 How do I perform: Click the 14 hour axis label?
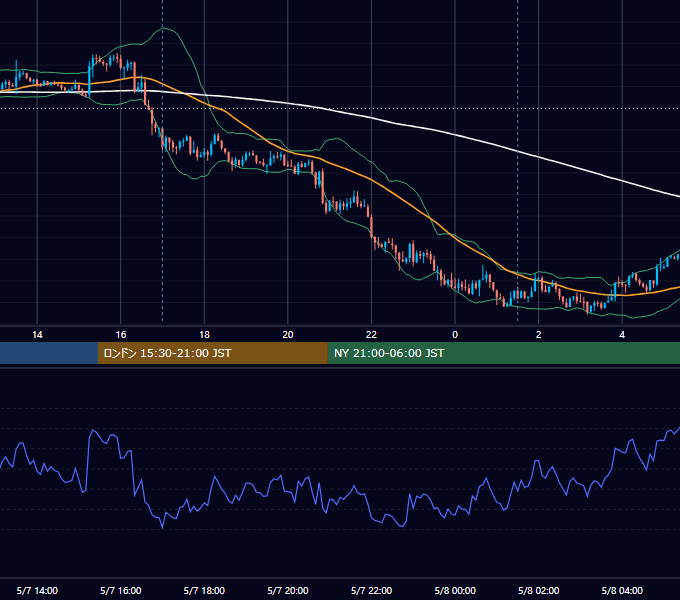point(37,335)
